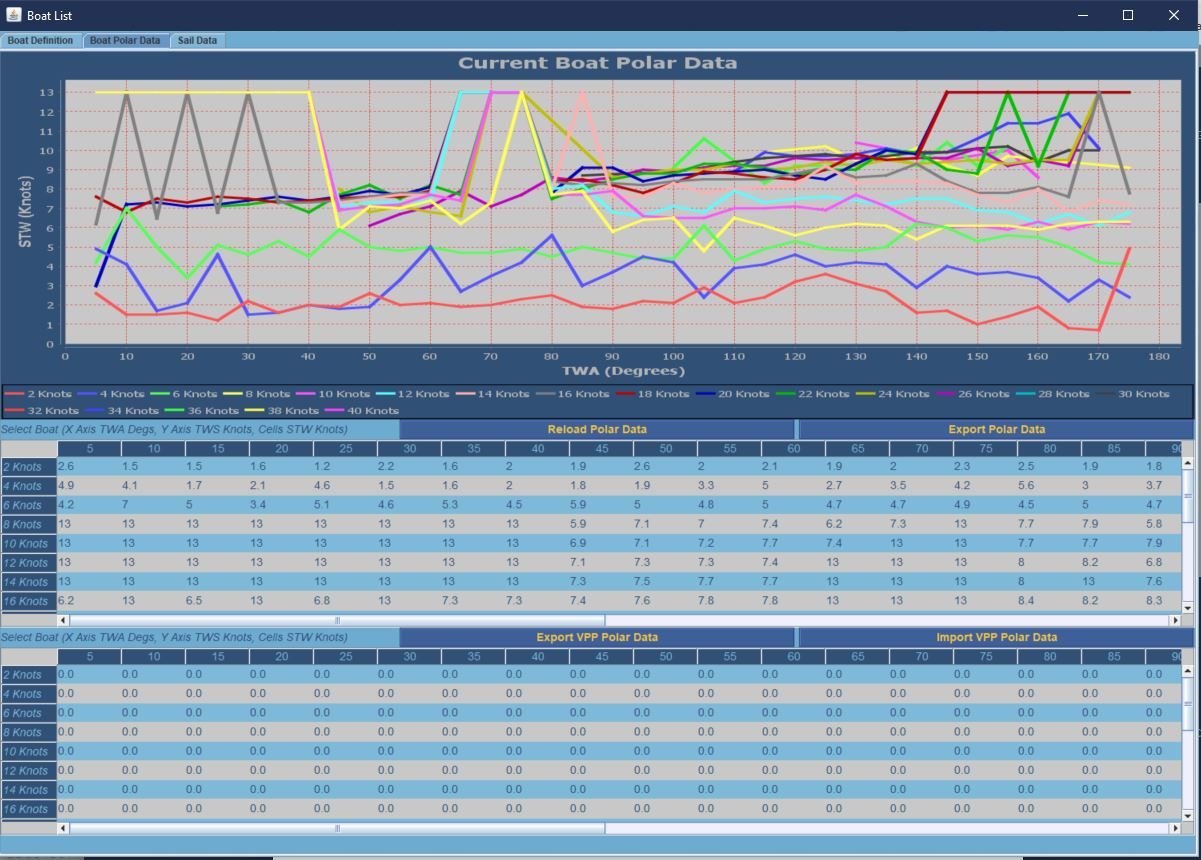Click the 2 Knots red legend marker

coord(15,394)
